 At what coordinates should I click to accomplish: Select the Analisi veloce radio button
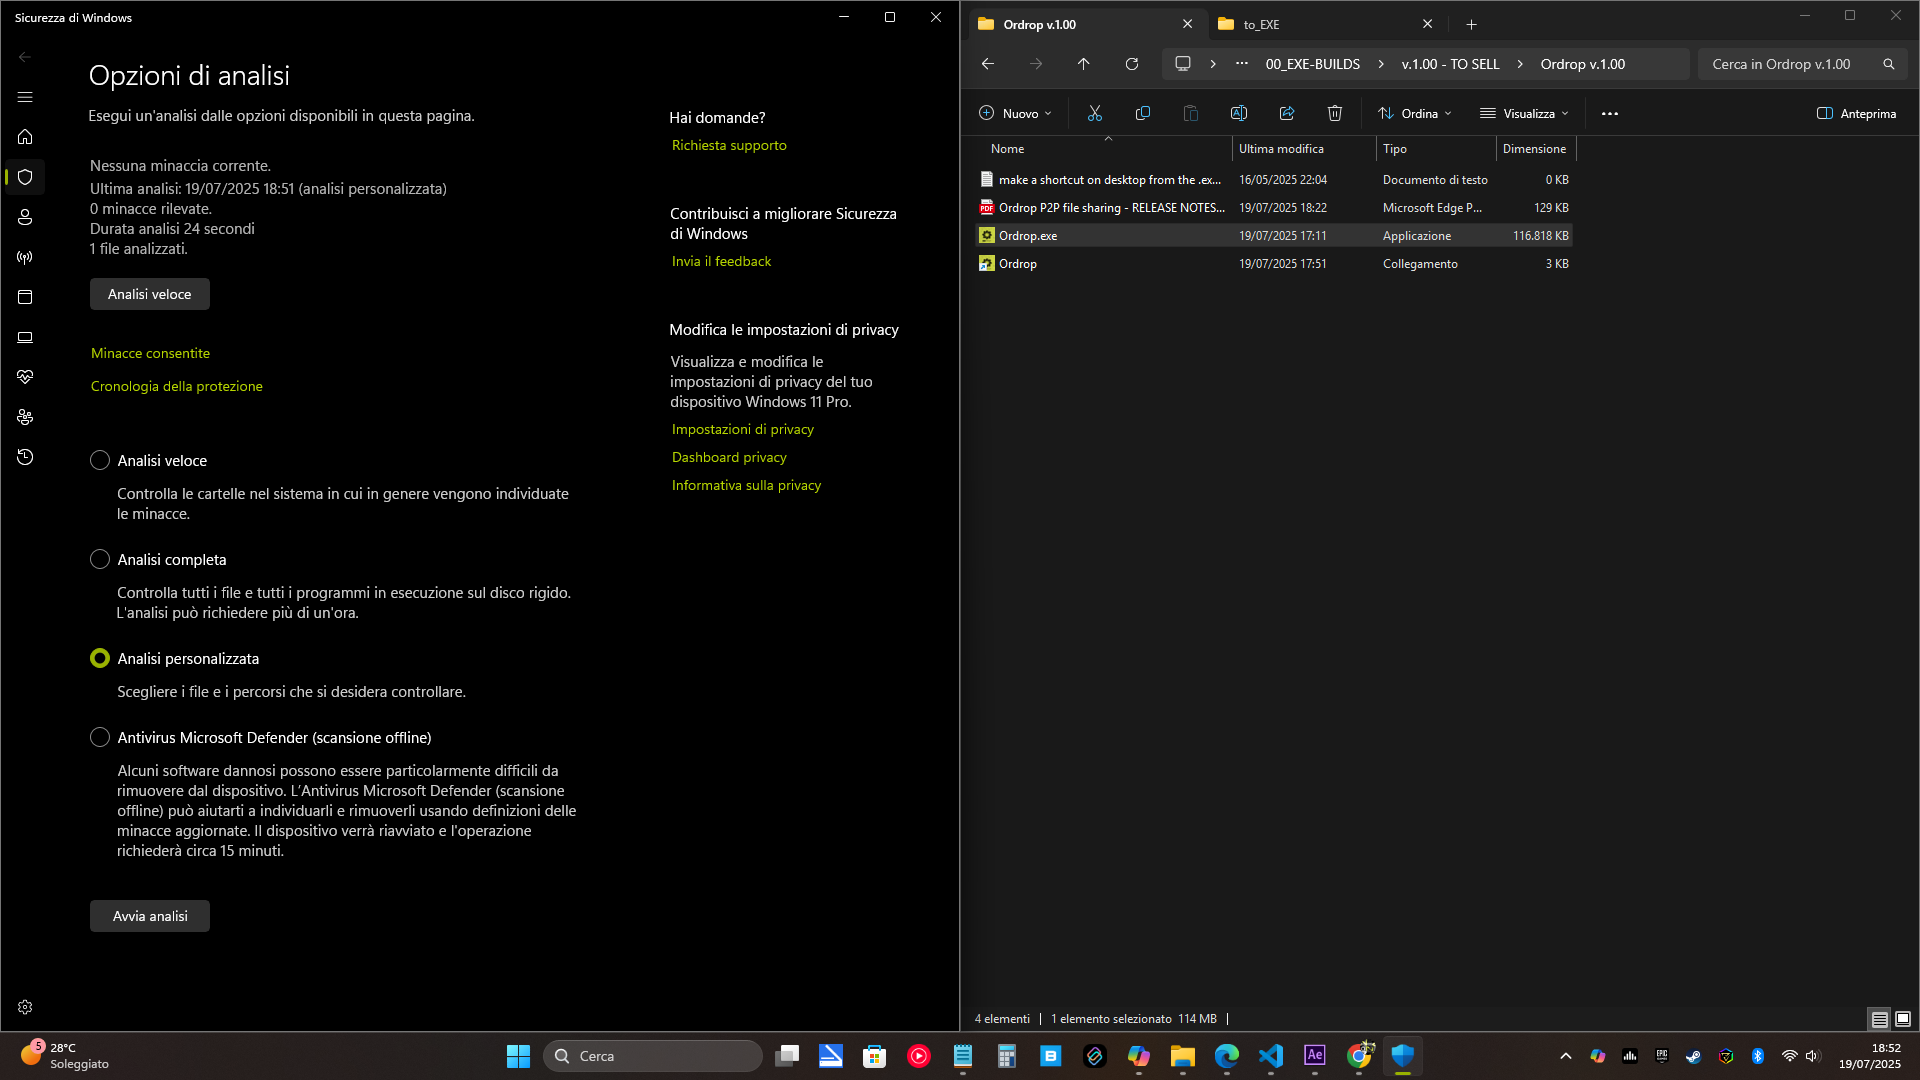click(x=100, y=460)
